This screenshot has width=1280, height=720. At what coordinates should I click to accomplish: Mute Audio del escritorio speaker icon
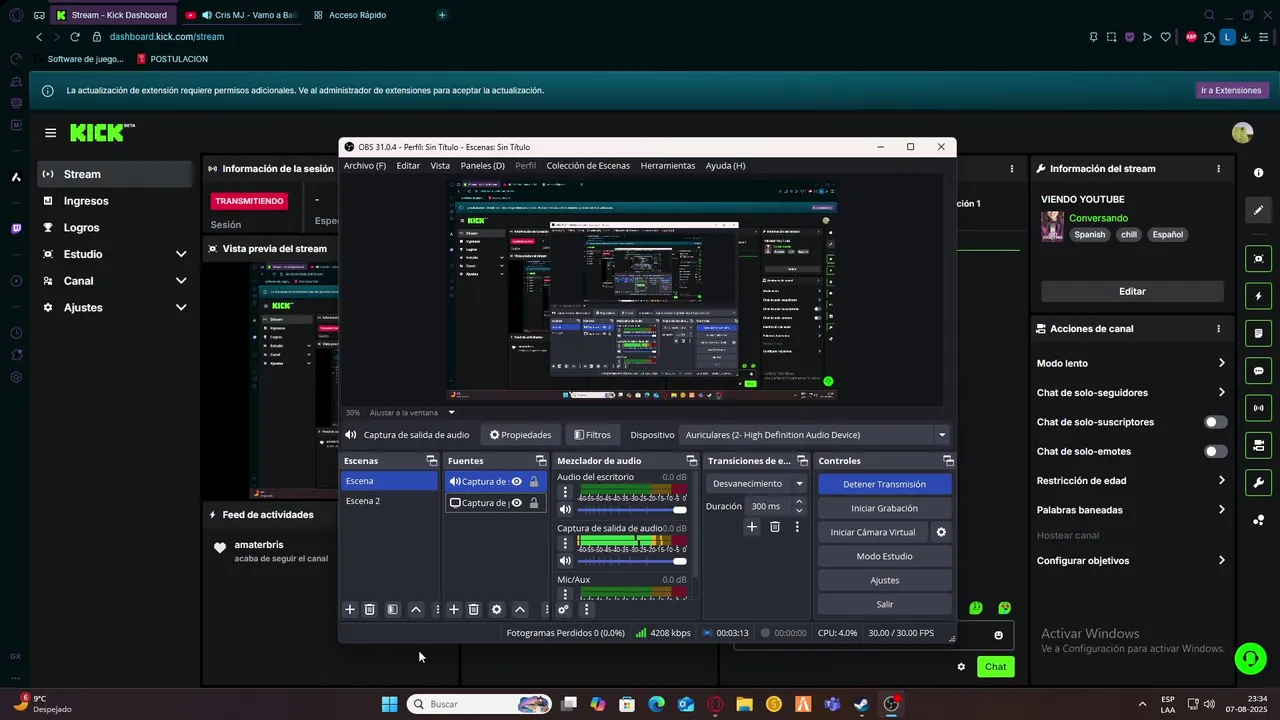(565, 510)
